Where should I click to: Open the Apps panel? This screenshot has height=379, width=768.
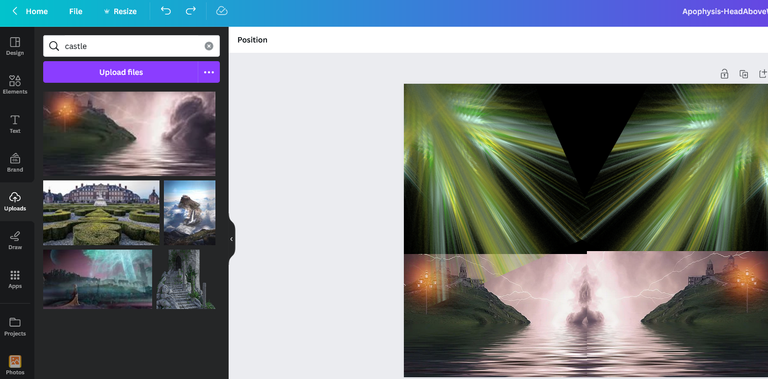point(15,279)
